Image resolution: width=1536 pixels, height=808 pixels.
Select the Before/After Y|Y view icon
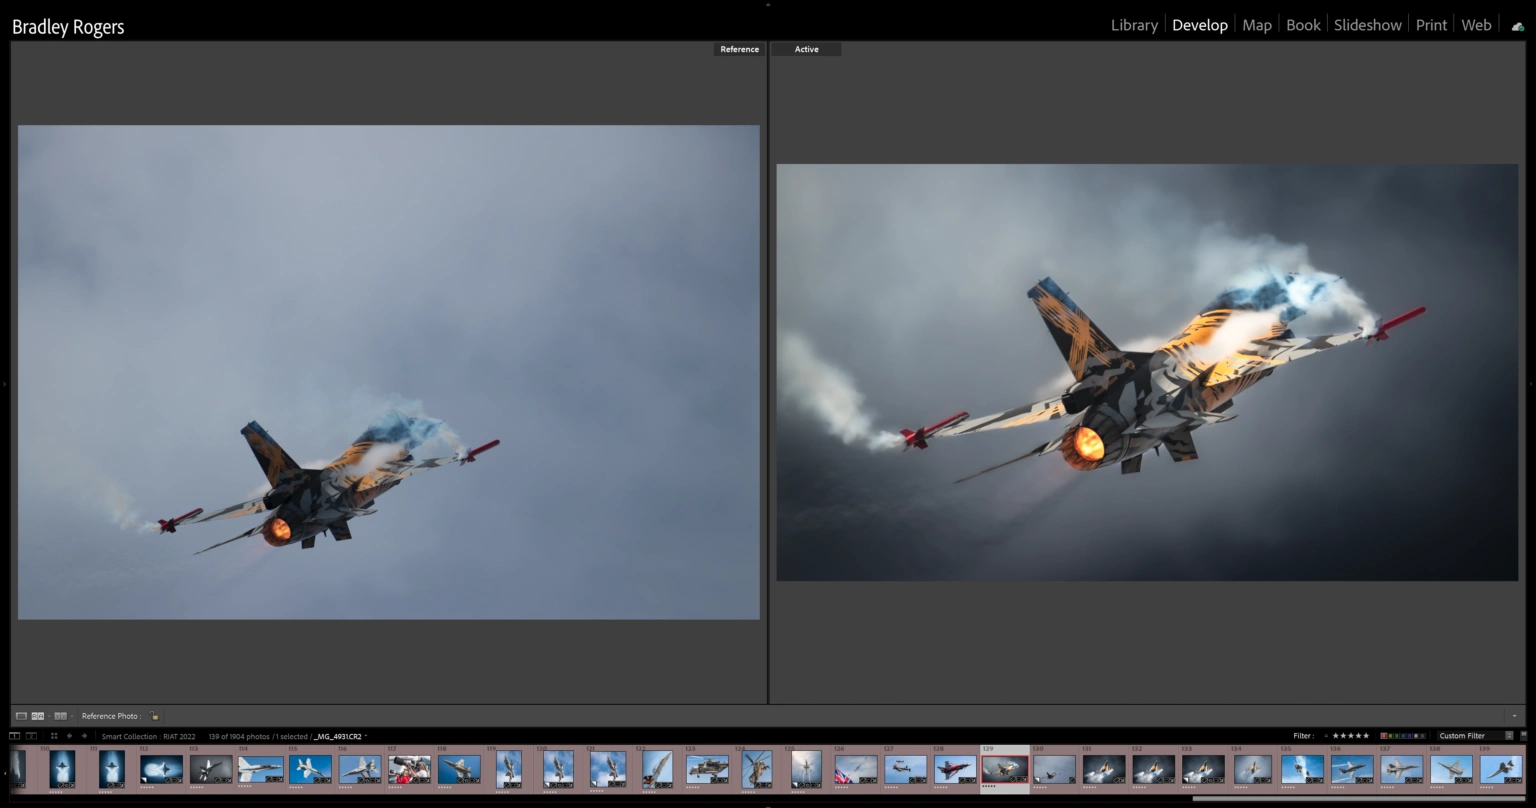click(60, 716)
